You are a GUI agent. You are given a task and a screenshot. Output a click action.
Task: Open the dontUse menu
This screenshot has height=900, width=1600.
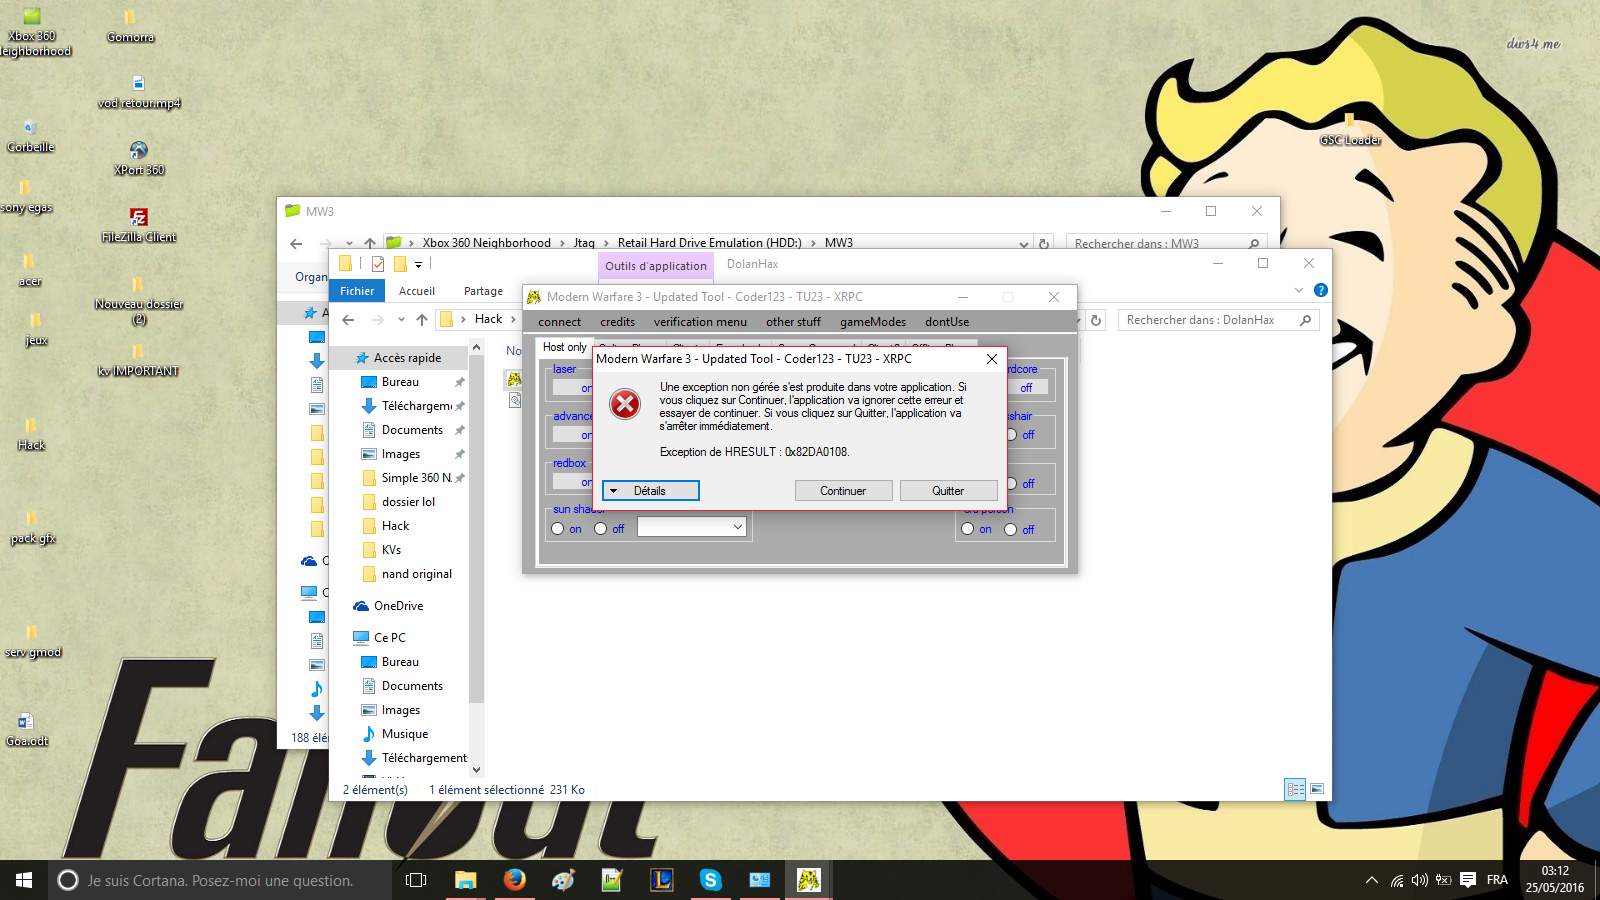[947, 322]
